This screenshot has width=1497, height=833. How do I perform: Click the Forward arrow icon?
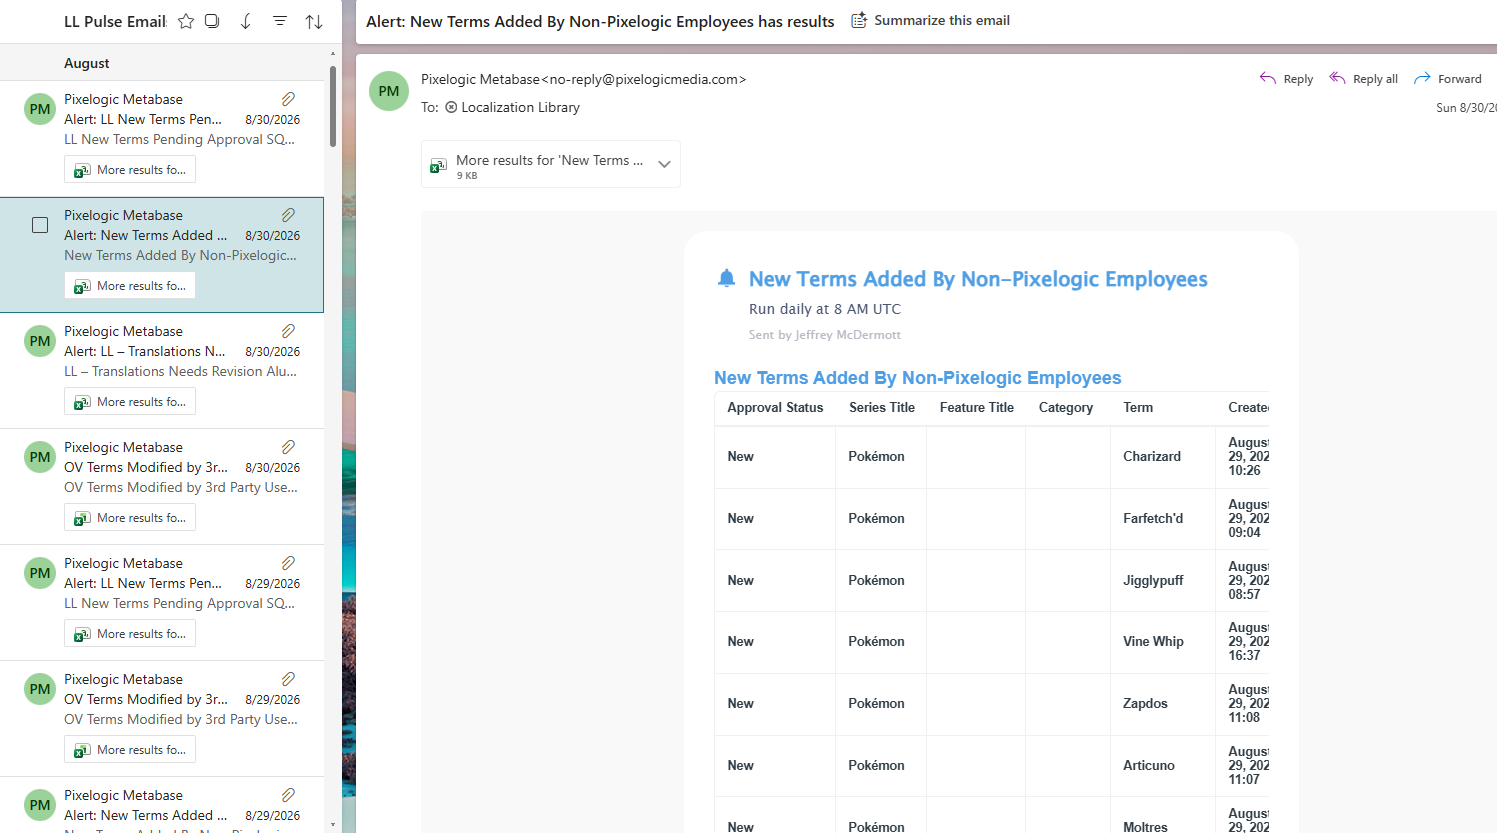click(1422, 78)
